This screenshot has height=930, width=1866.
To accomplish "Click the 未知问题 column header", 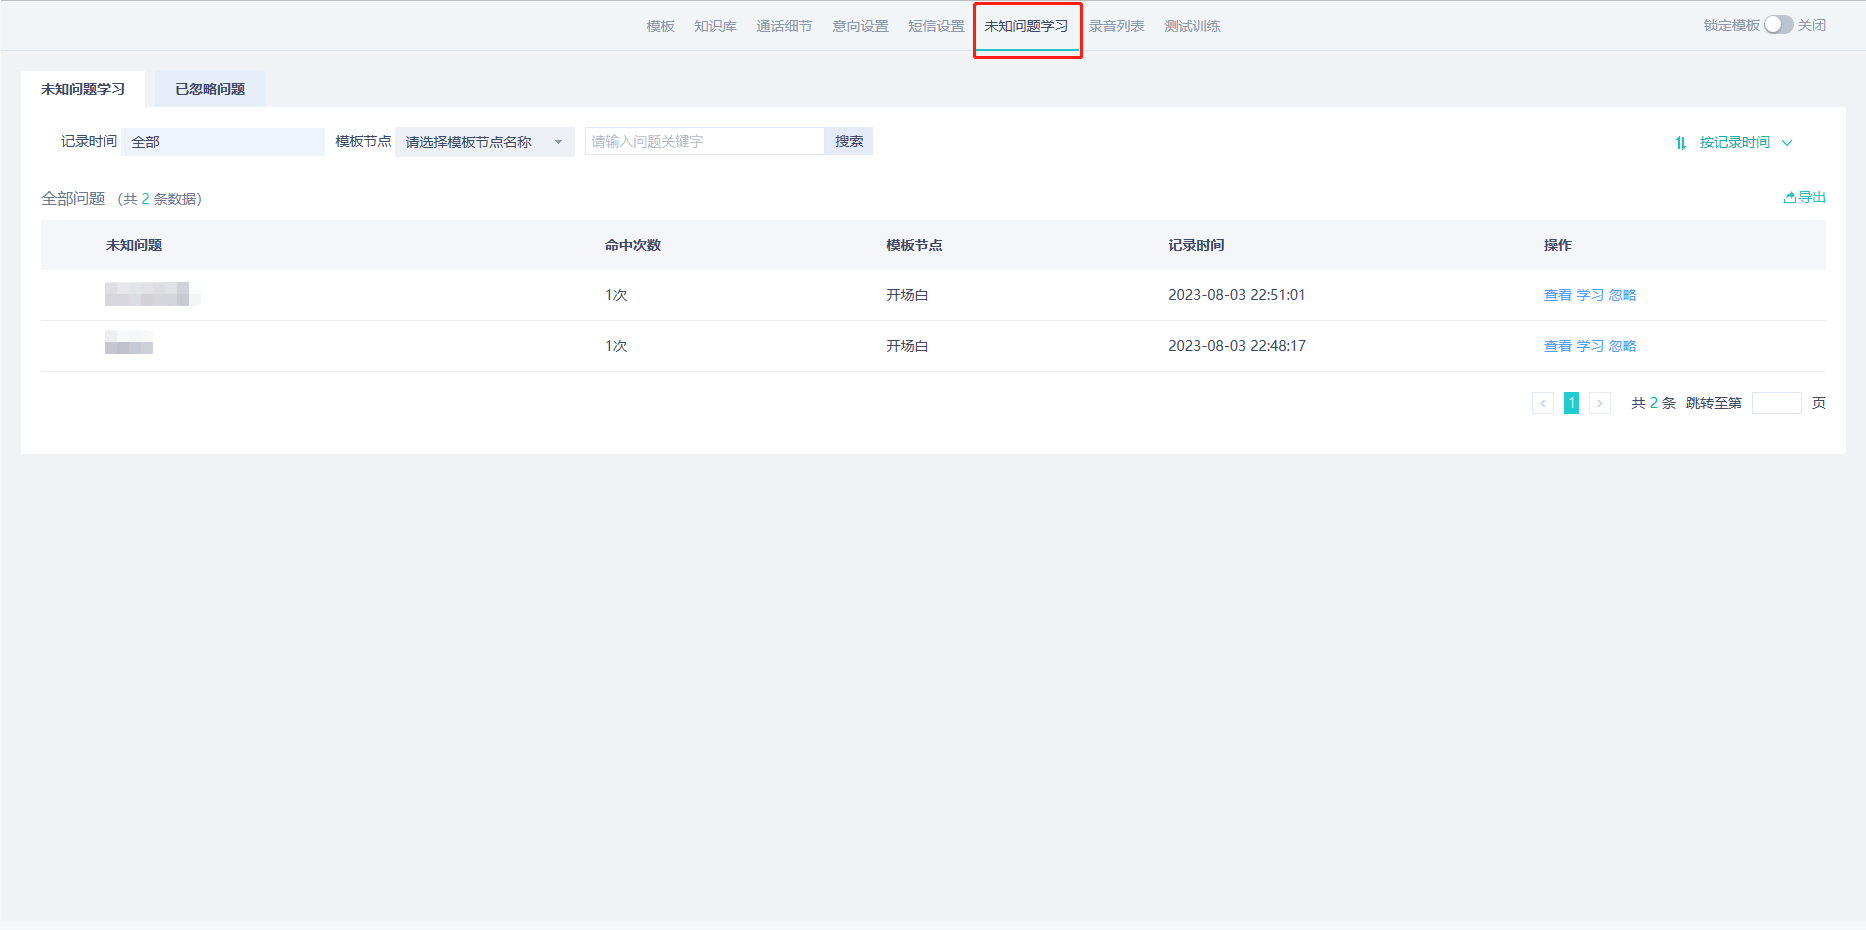I will coord(134,245).
